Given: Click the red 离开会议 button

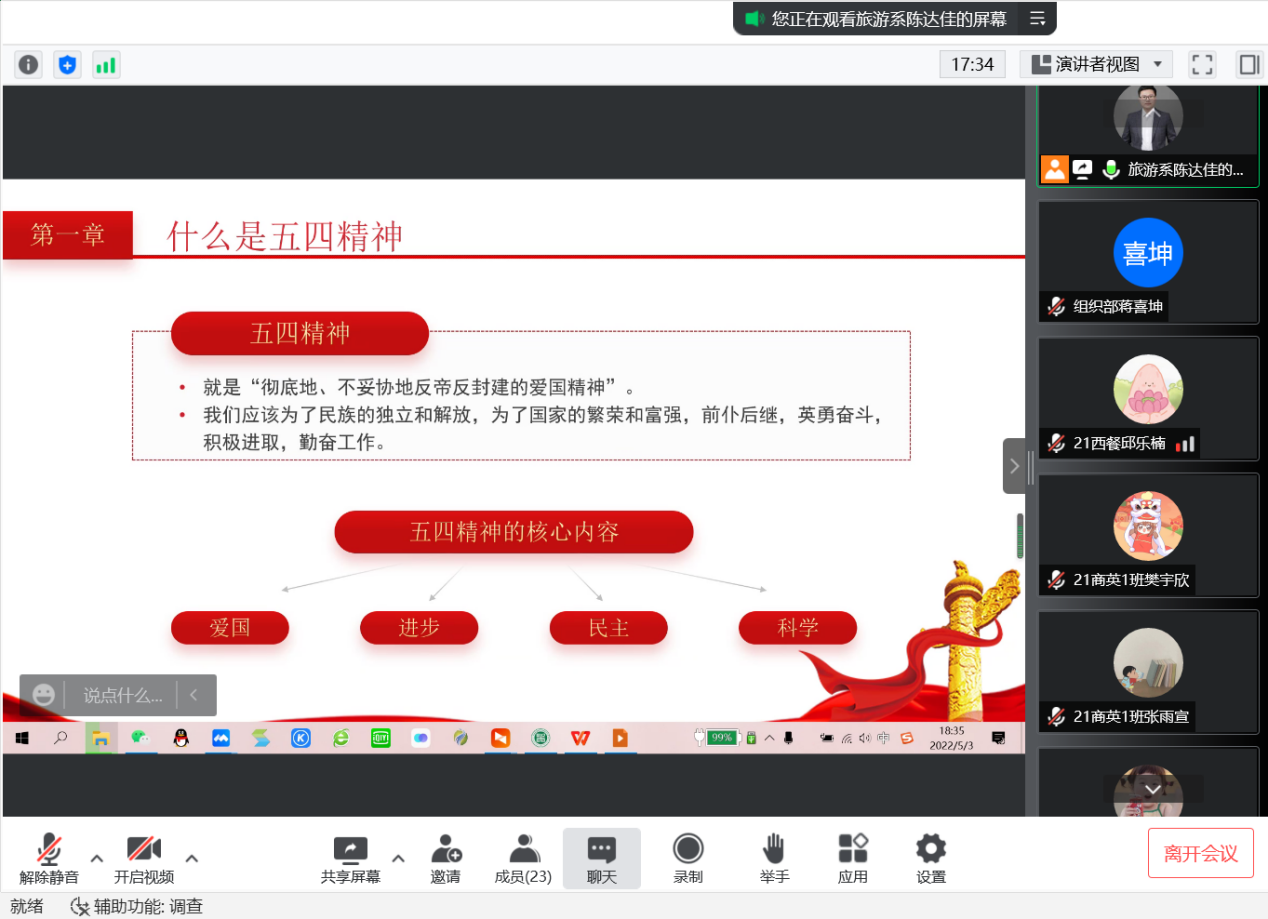Looking at the screenshot, I should point(1200,854).
